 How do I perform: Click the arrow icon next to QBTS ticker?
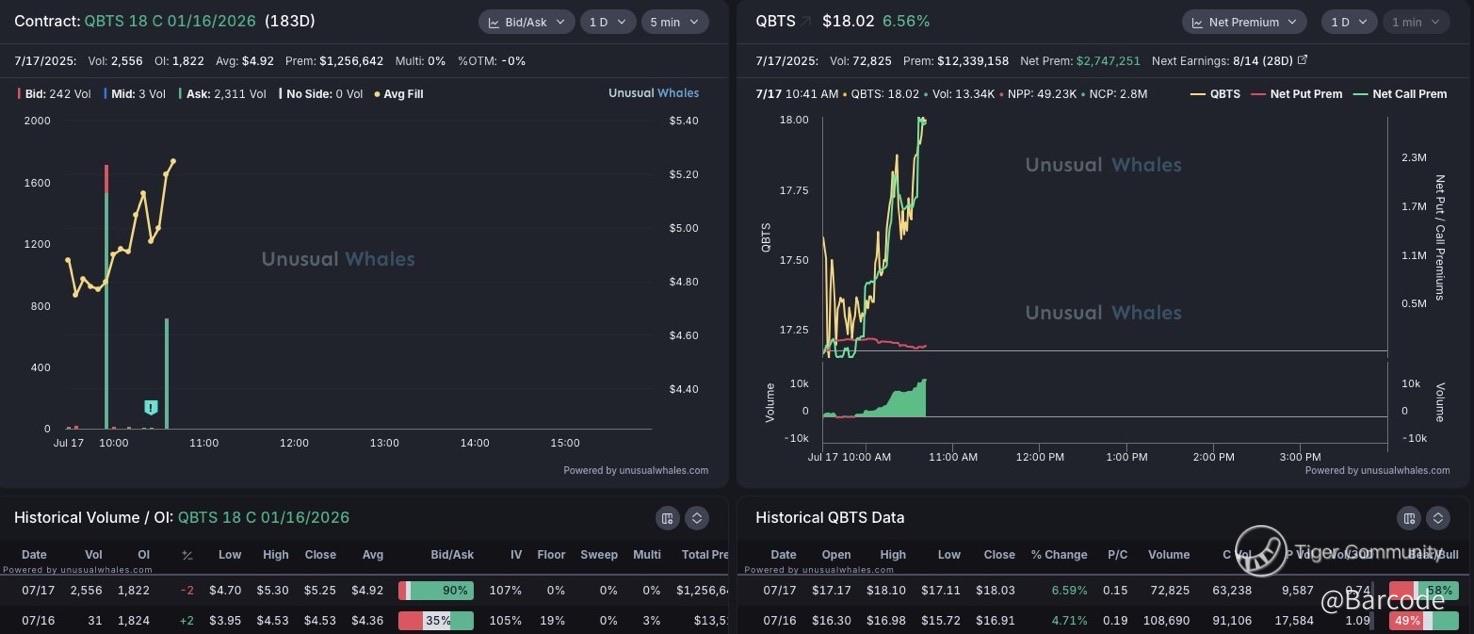(x=807, y=21)
